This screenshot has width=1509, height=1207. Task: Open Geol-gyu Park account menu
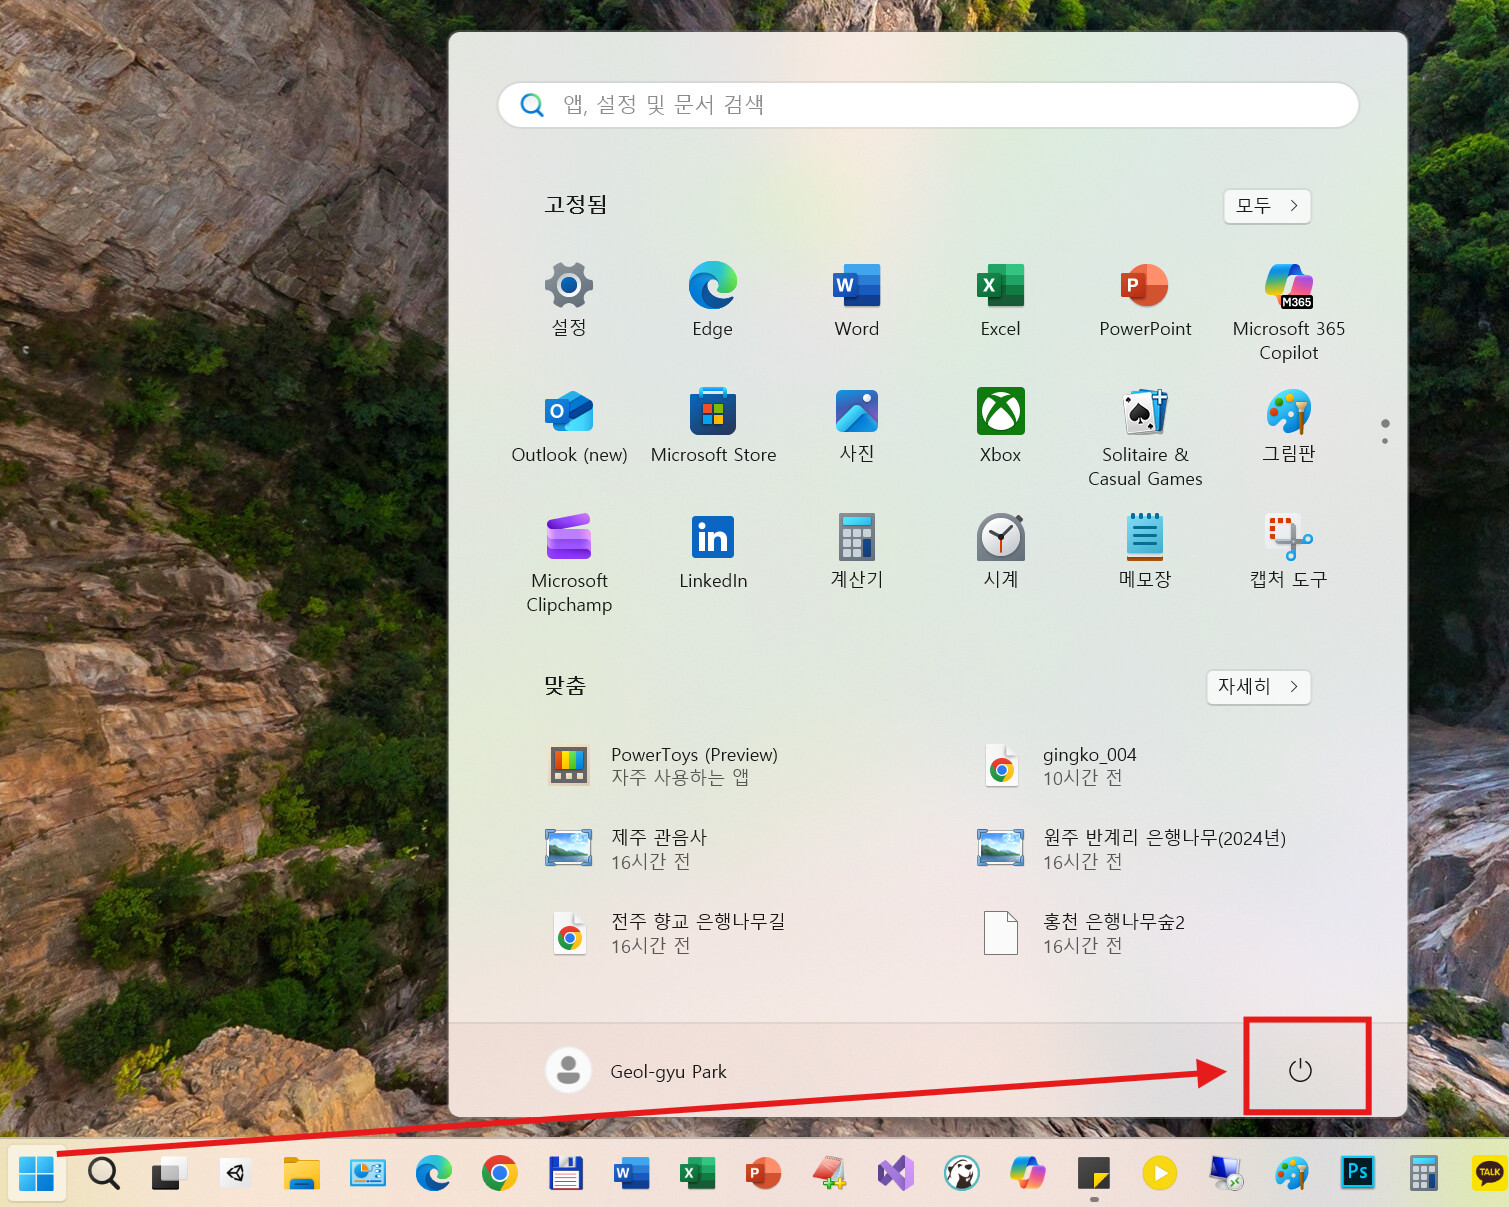637,1071
